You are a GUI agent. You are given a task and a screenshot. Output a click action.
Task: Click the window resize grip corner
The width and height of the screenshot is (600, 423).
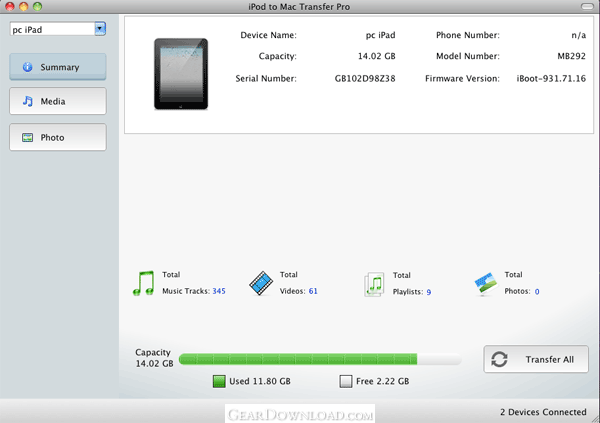(596, 419)
